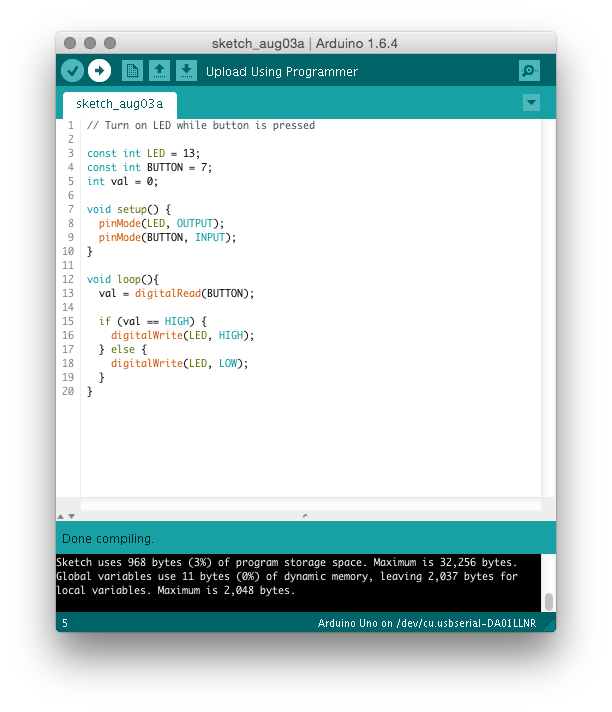This screenshot has height=712, width=612.
Task: Close the Arduino window with red button
Action: click(70, 43)
